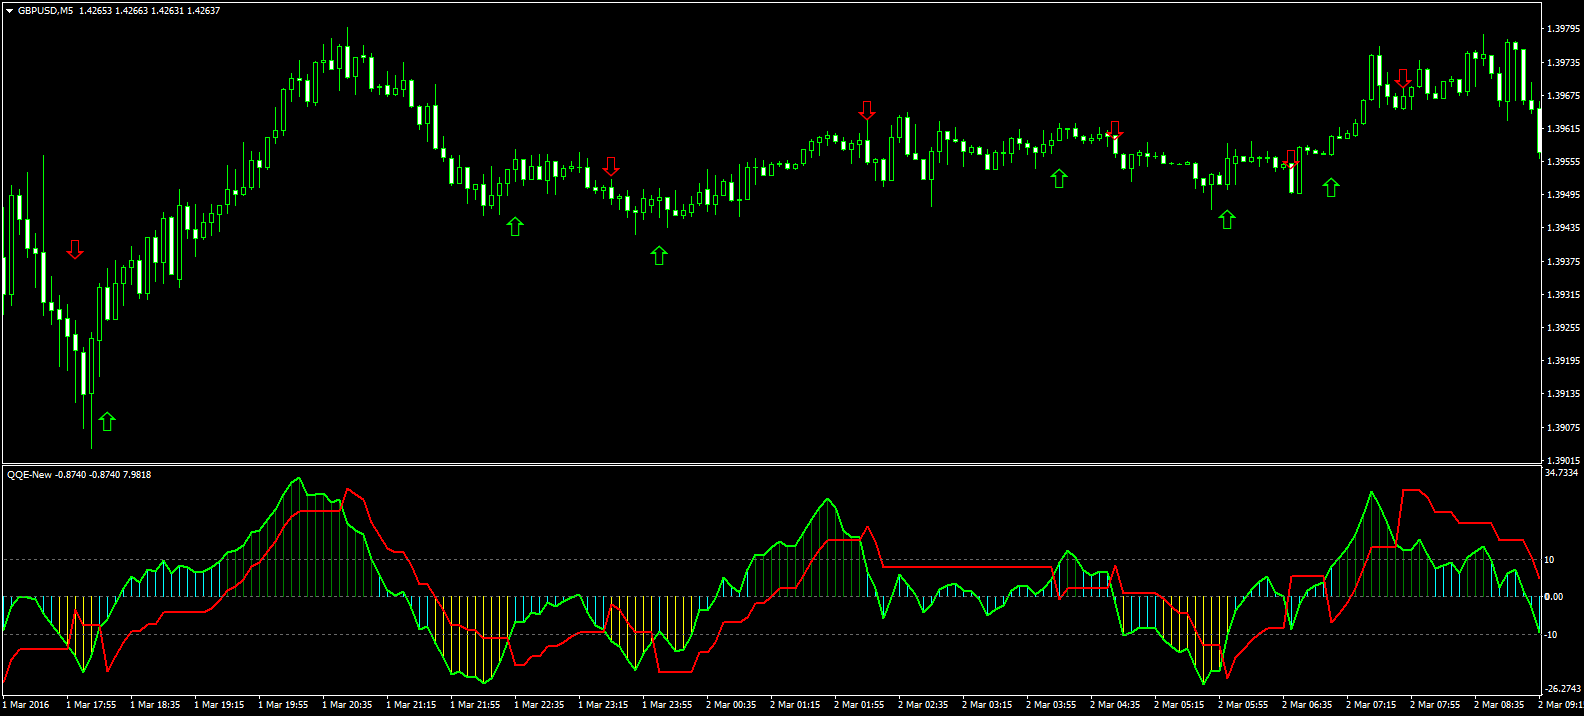Click the 1.39795 price on the price scale
The height and width of the screenshot is (716, 1584).
(1562, 29)
